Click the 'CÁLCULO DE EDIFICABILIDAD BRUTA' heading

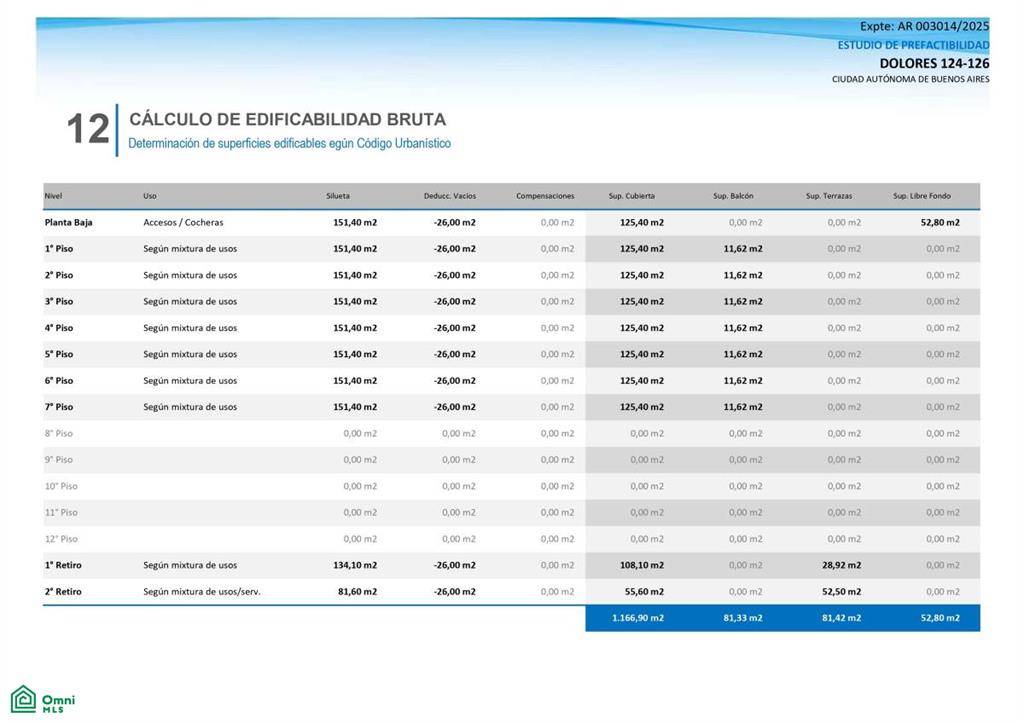tap(287, 120)
